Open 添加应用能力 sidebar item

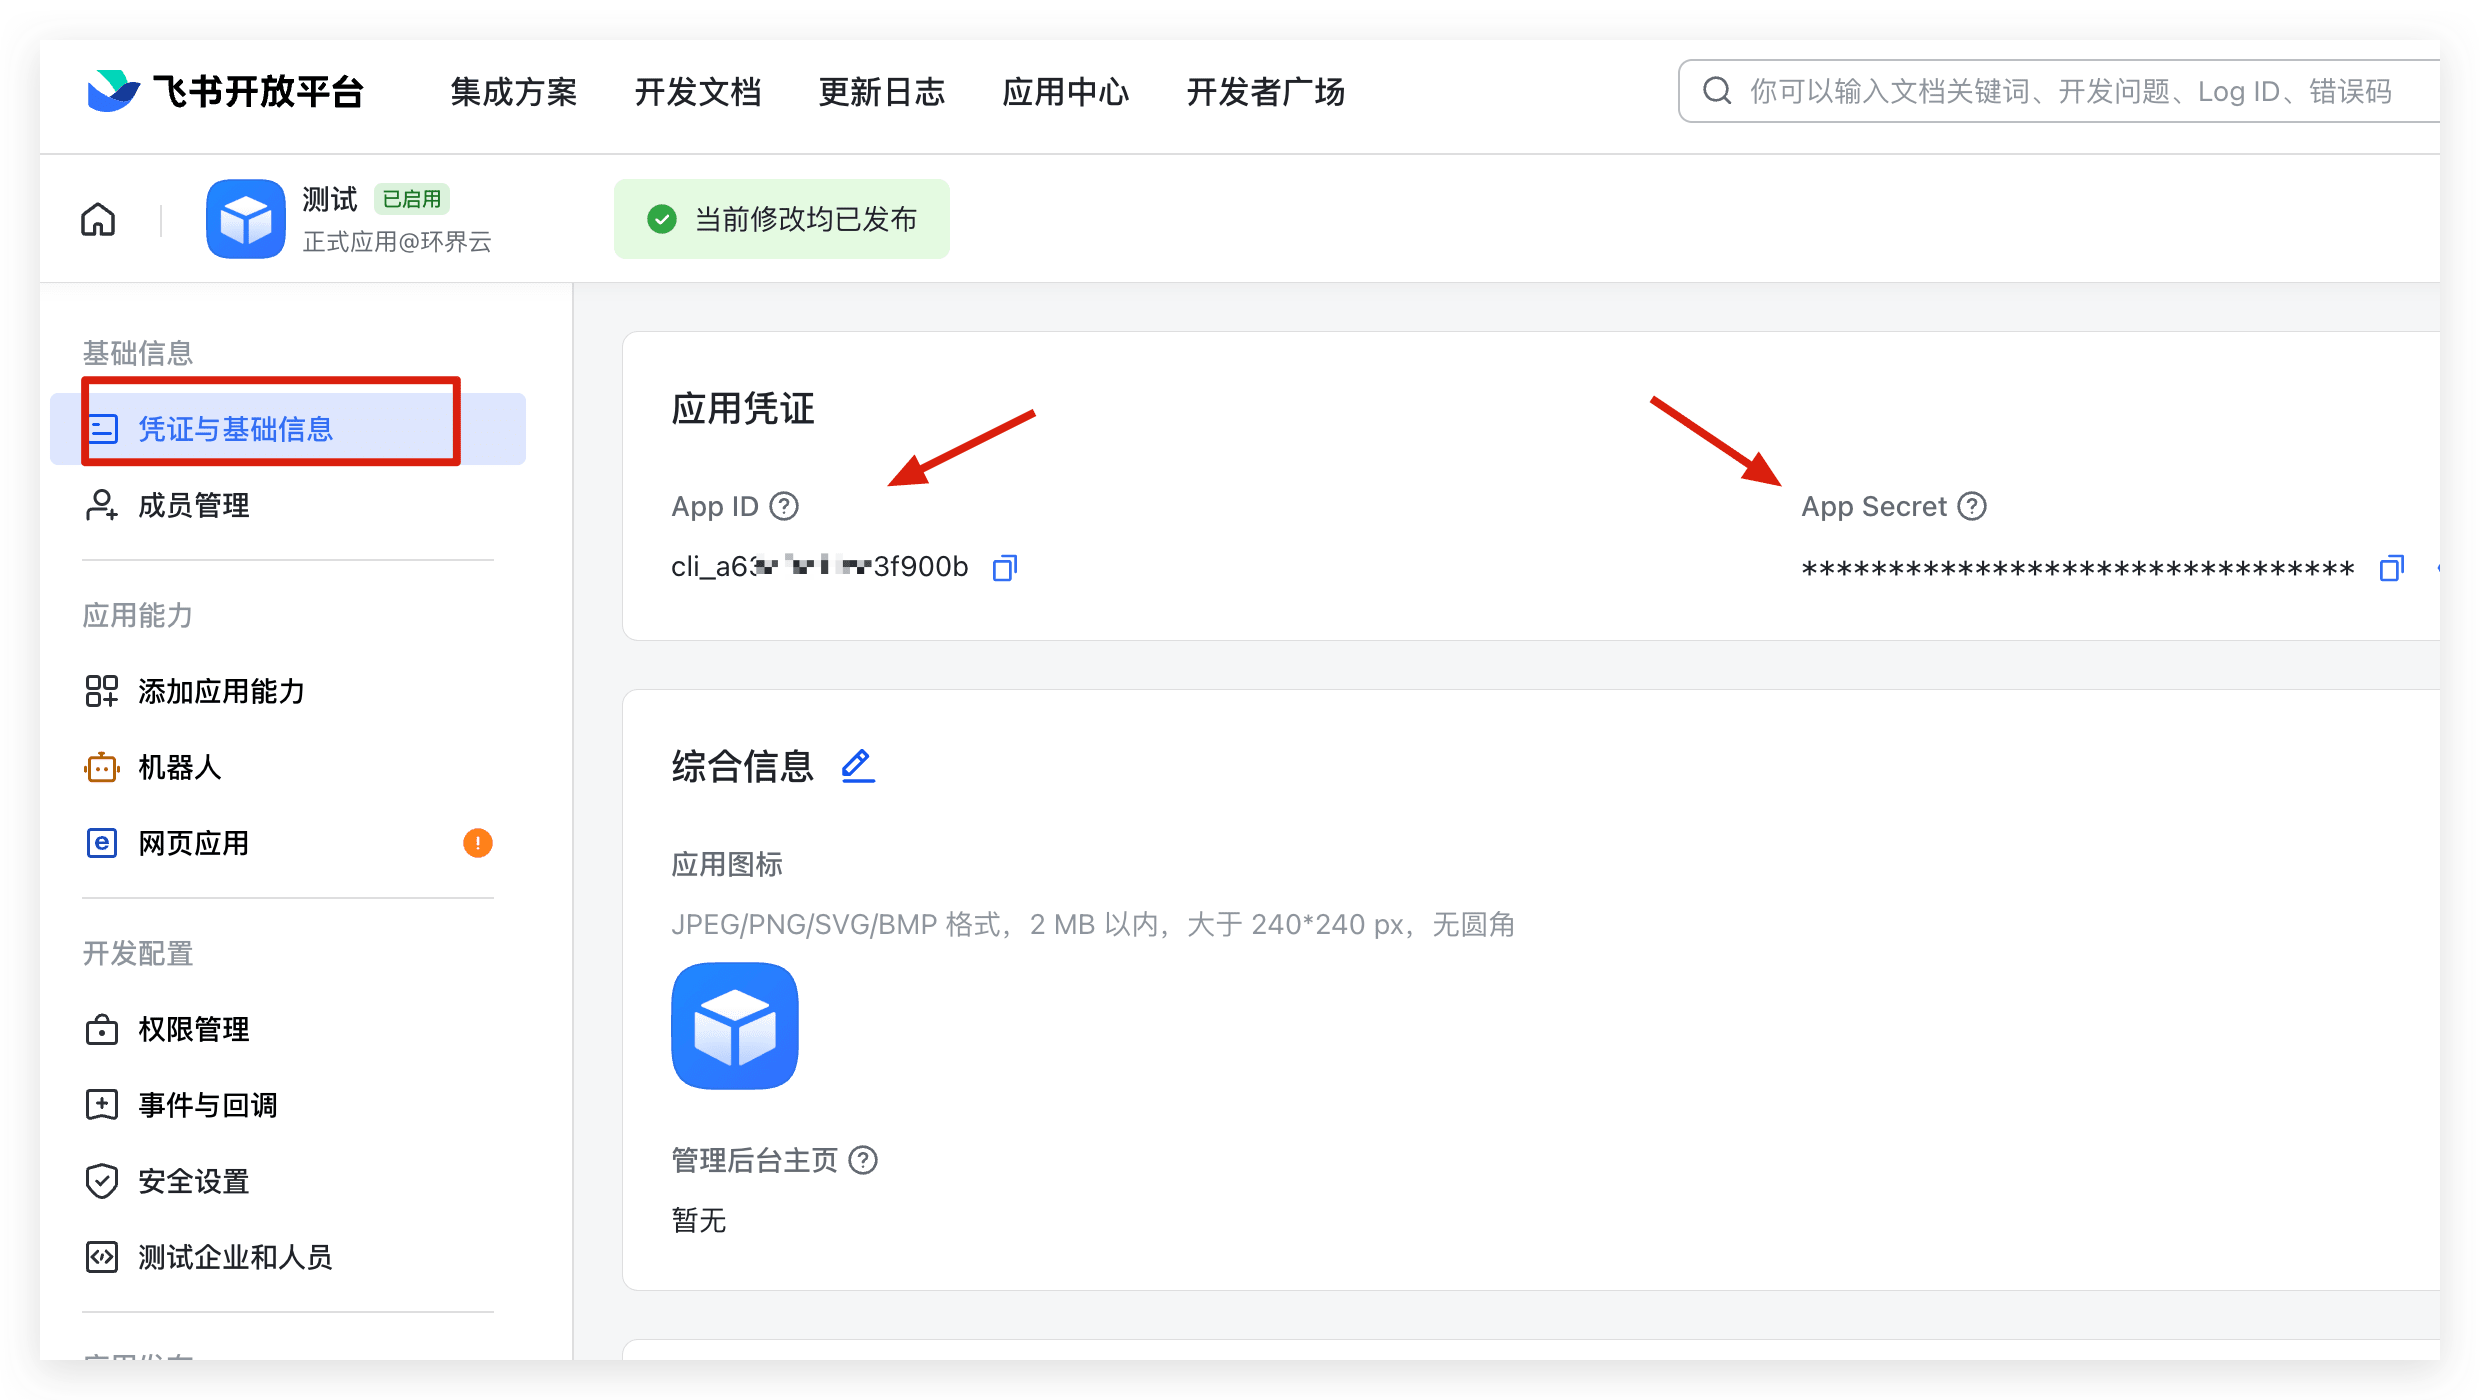(220, 691)
